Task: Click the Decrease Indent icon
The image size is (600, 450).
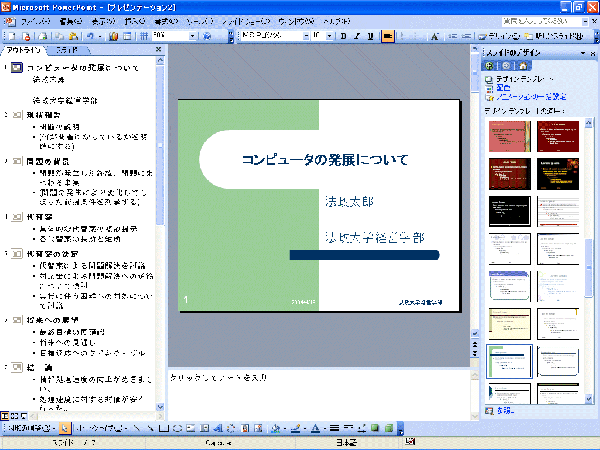Action: [x=453, y=36]
